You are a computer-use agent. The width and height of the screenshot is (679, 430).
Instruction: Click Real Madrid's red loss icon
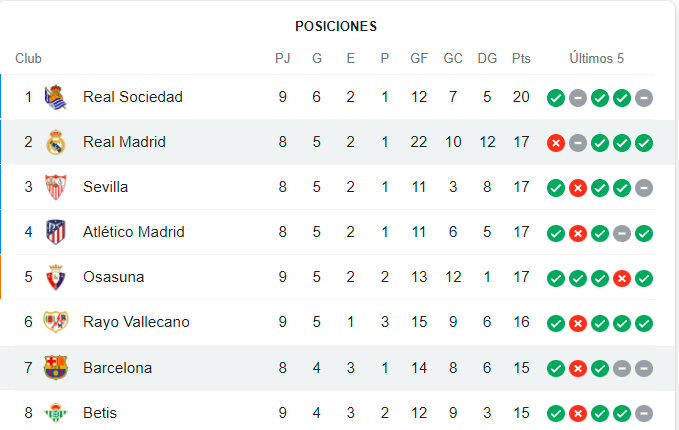click(x=556, y=143)
